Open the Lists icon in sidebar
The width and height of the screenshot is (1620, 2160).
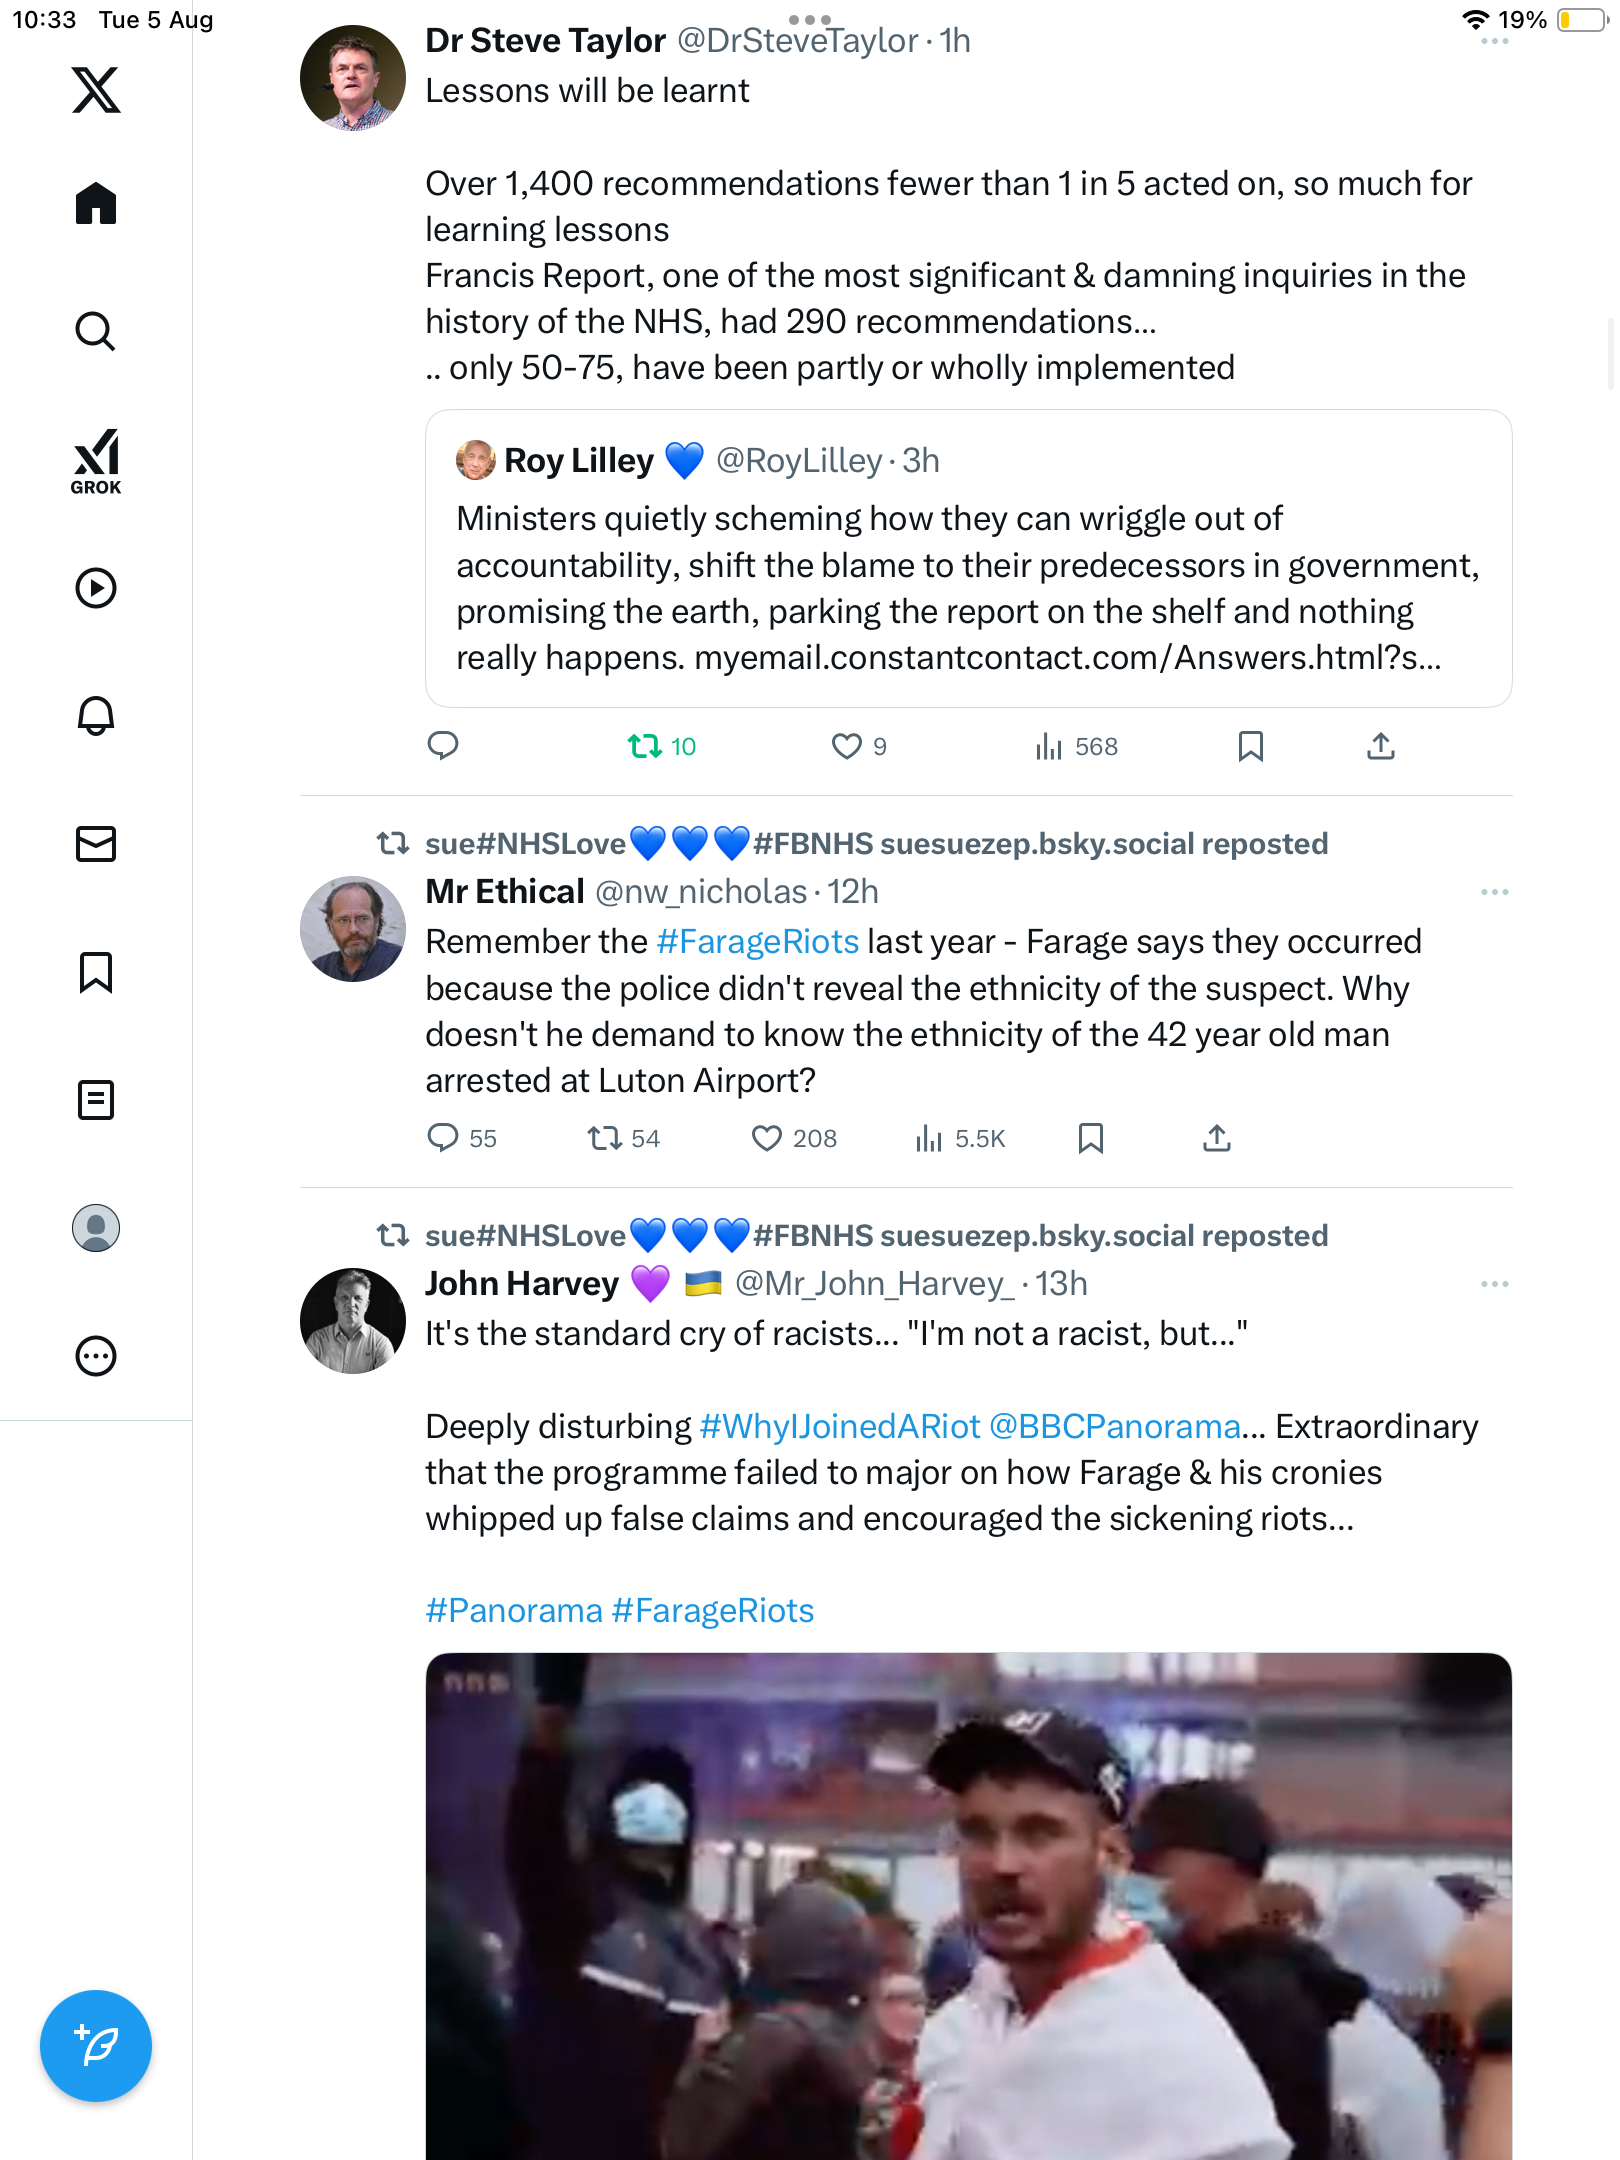tap(96, 1100)
